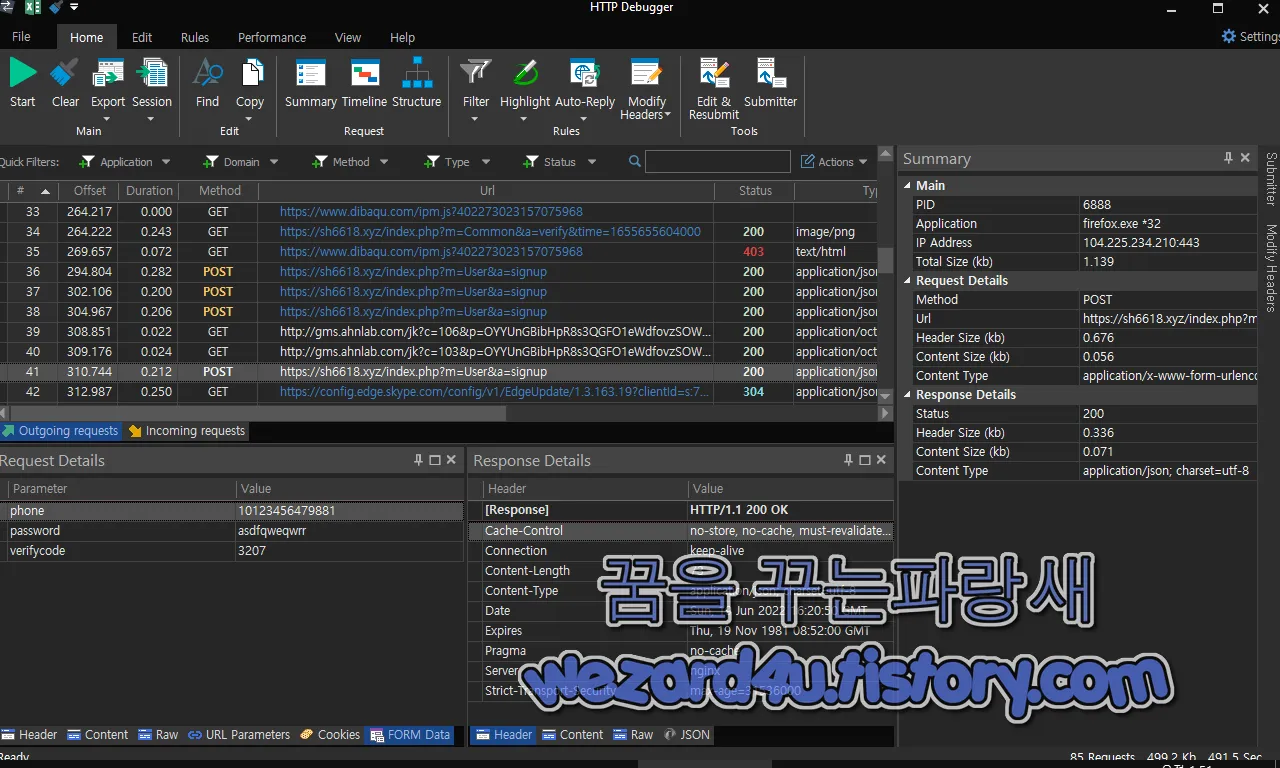Pin the Response Details panel
1280x768 pixels.
[x=848, y=460]
